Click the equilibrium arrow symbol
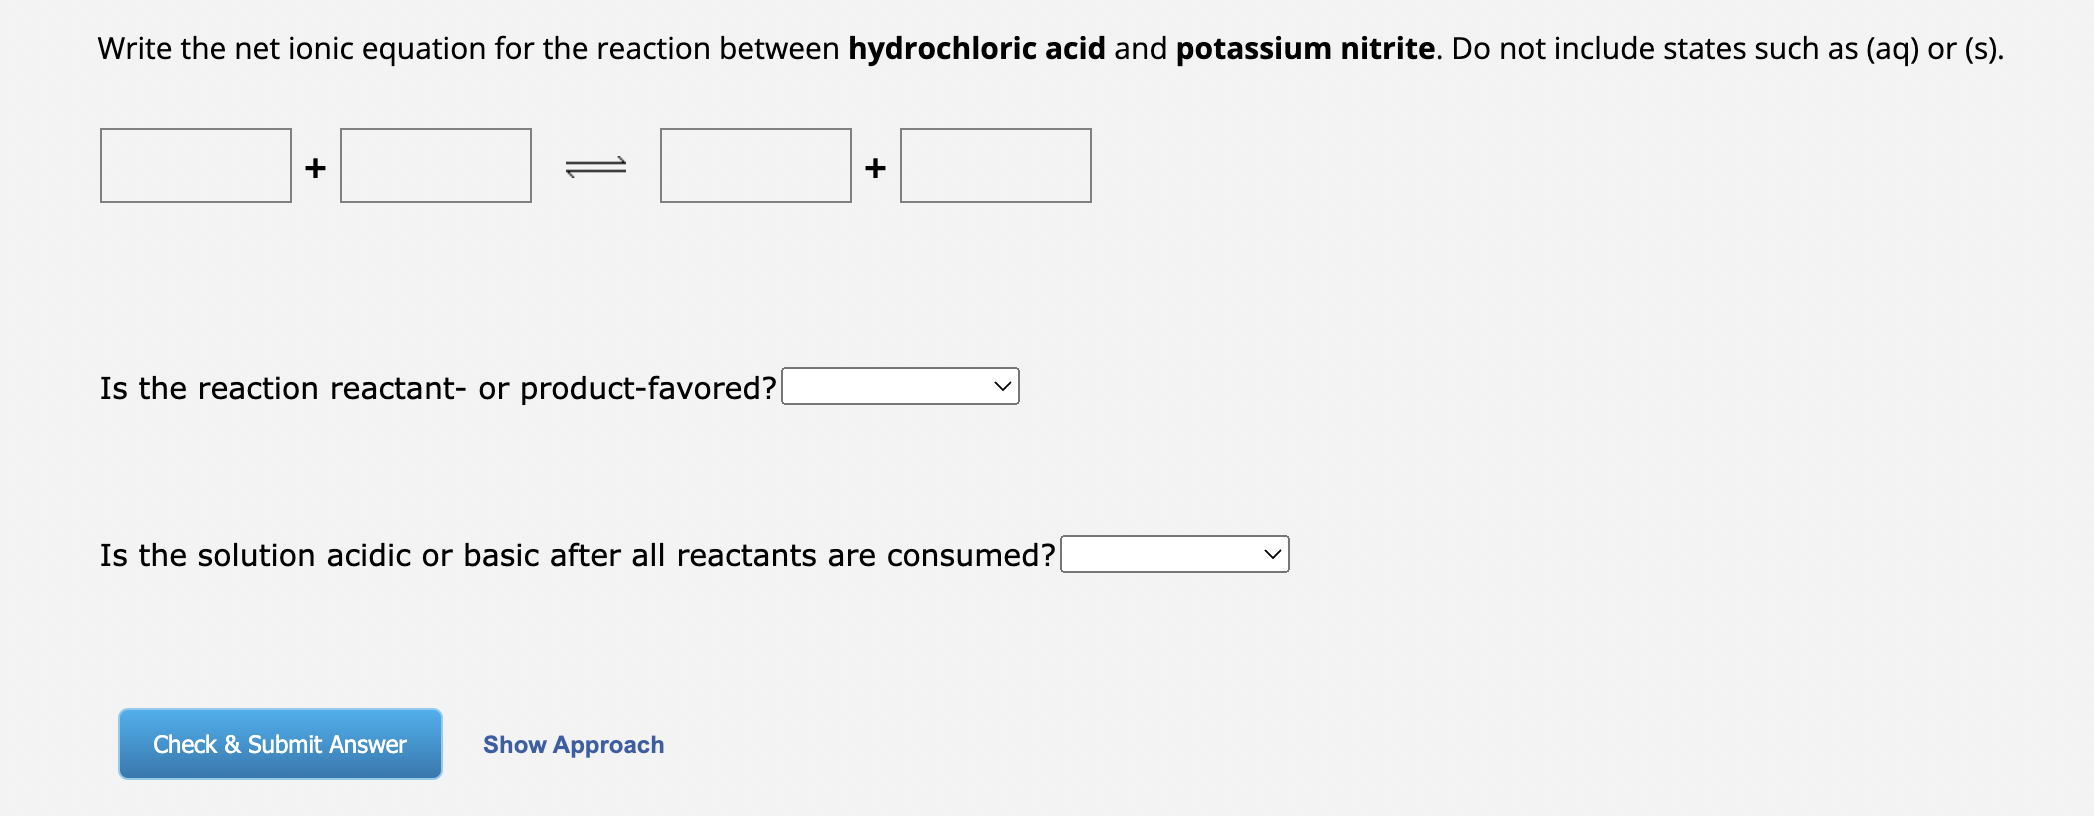 595,166
